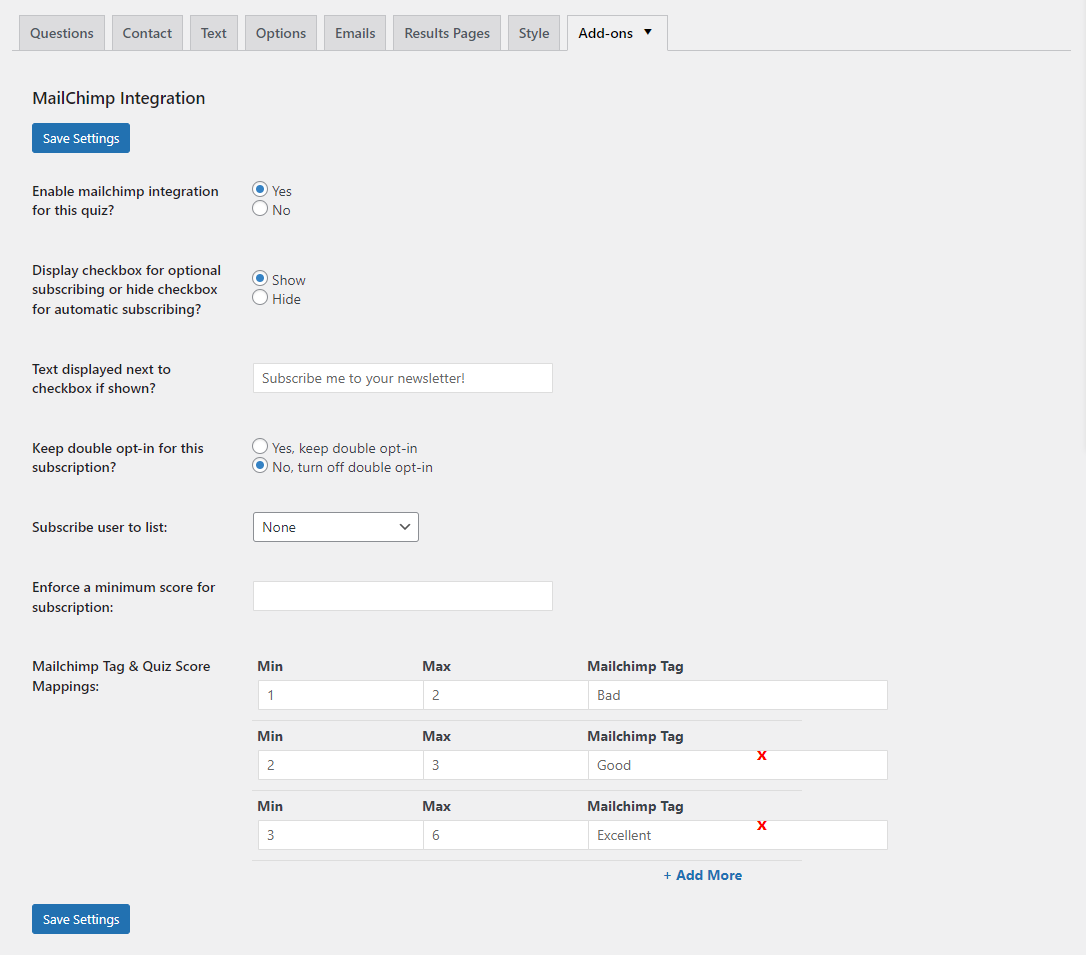Select Yes to enable mailchimp integration
This screenshot has height=955, width=1086.
coord(260,189)
